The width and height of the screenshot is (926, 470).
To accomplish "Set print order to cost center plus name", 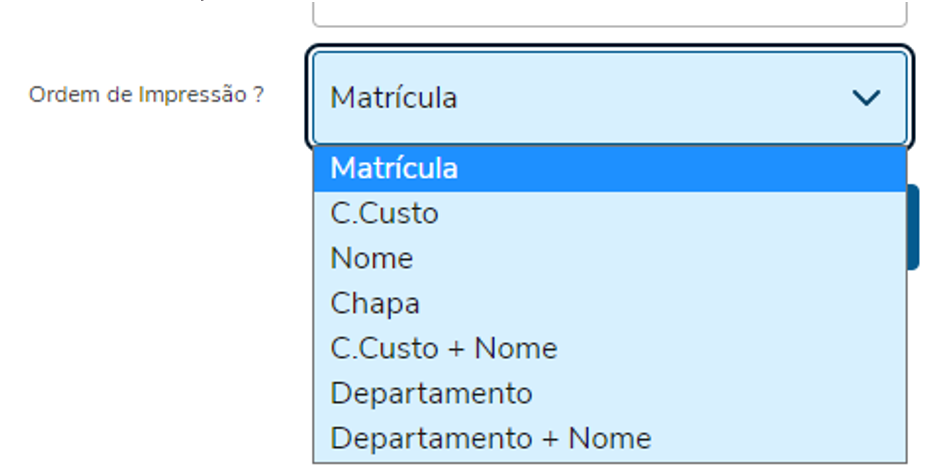I will (444, 348).
